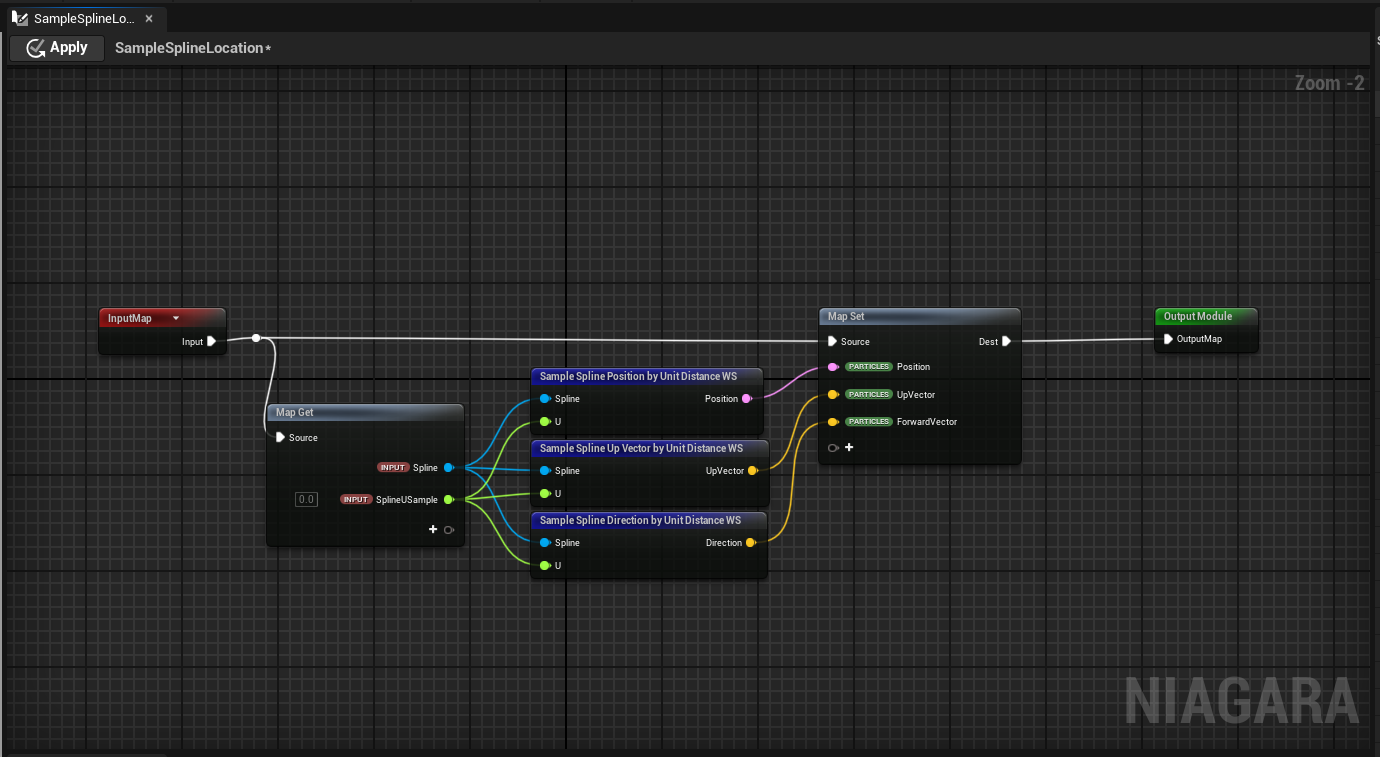
Task: Close the SampleSplineLocation tab
Action: point(149,19)
